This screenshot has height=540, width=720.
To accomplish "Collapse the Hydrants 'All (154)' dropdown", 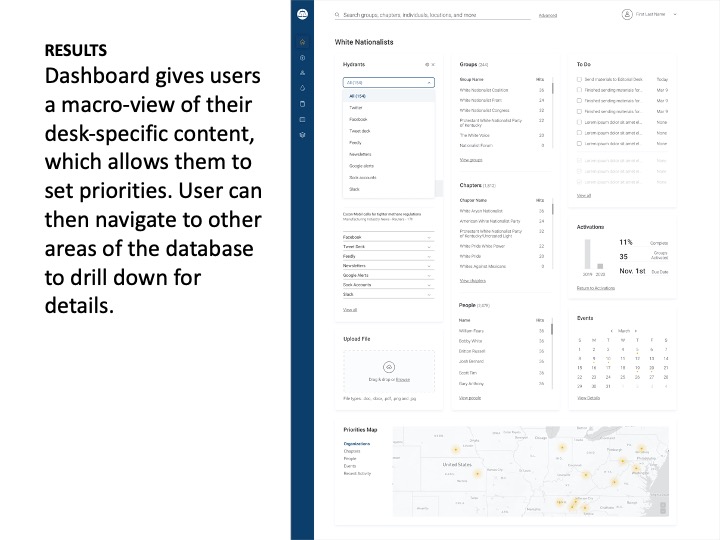I will 388,83.
